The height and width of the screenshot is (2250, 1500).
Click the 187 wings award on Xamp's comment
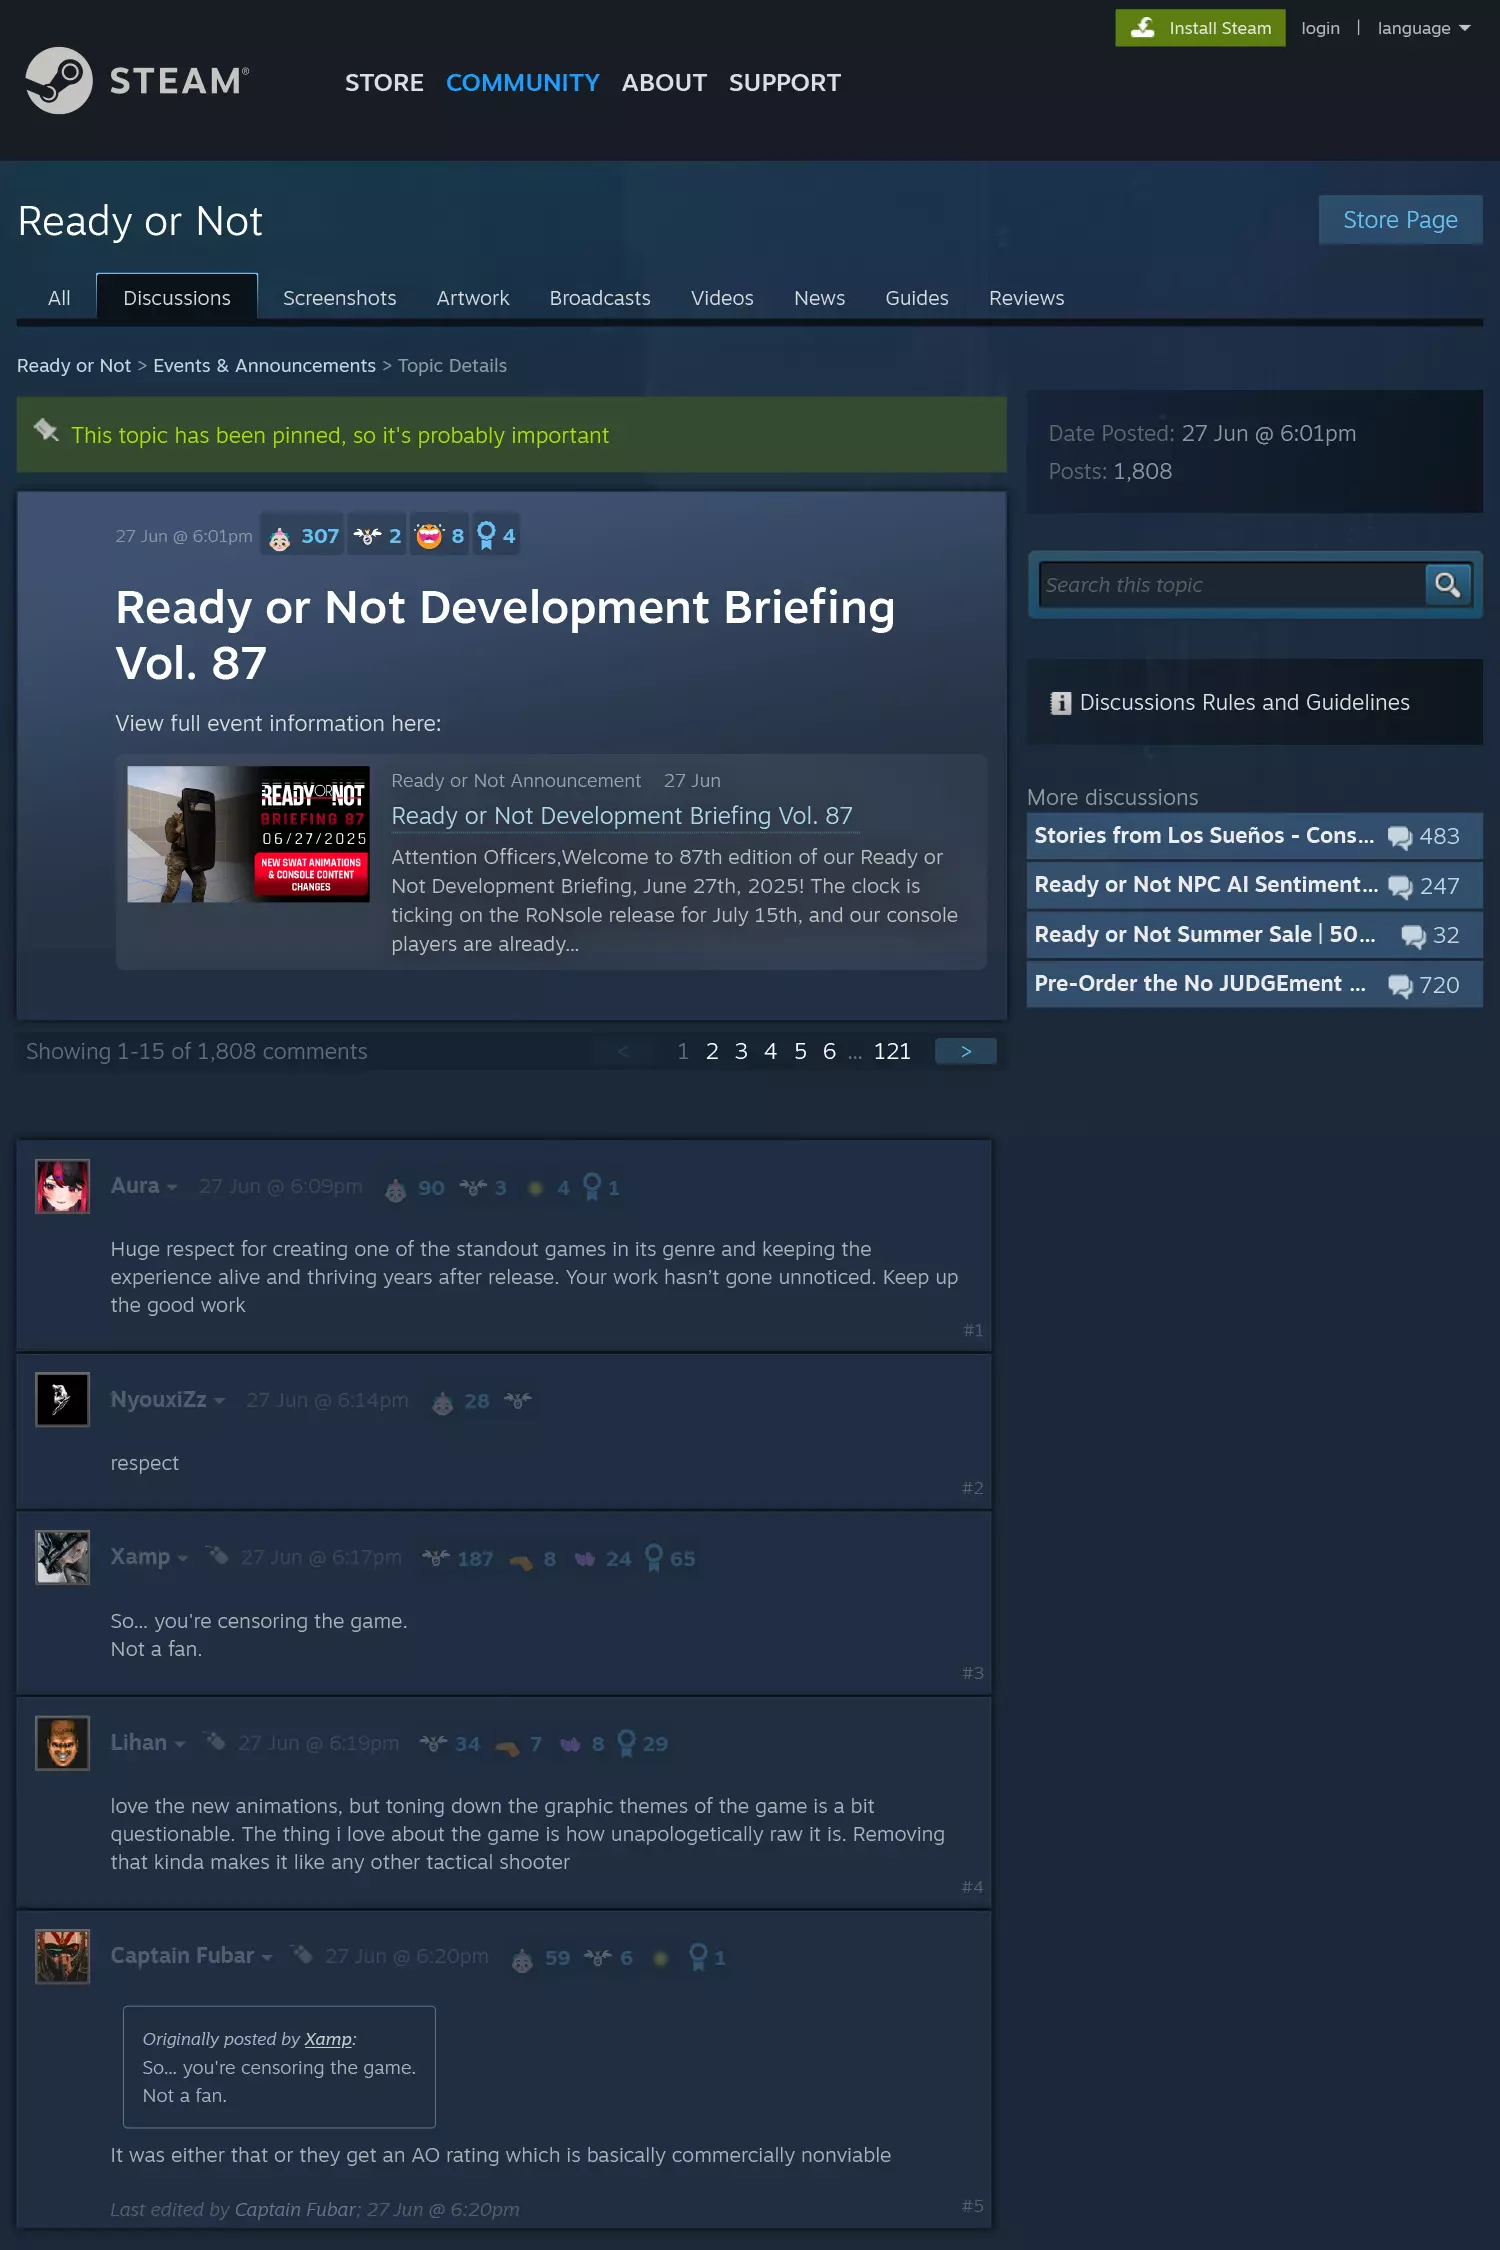[x=435, y=1558]
